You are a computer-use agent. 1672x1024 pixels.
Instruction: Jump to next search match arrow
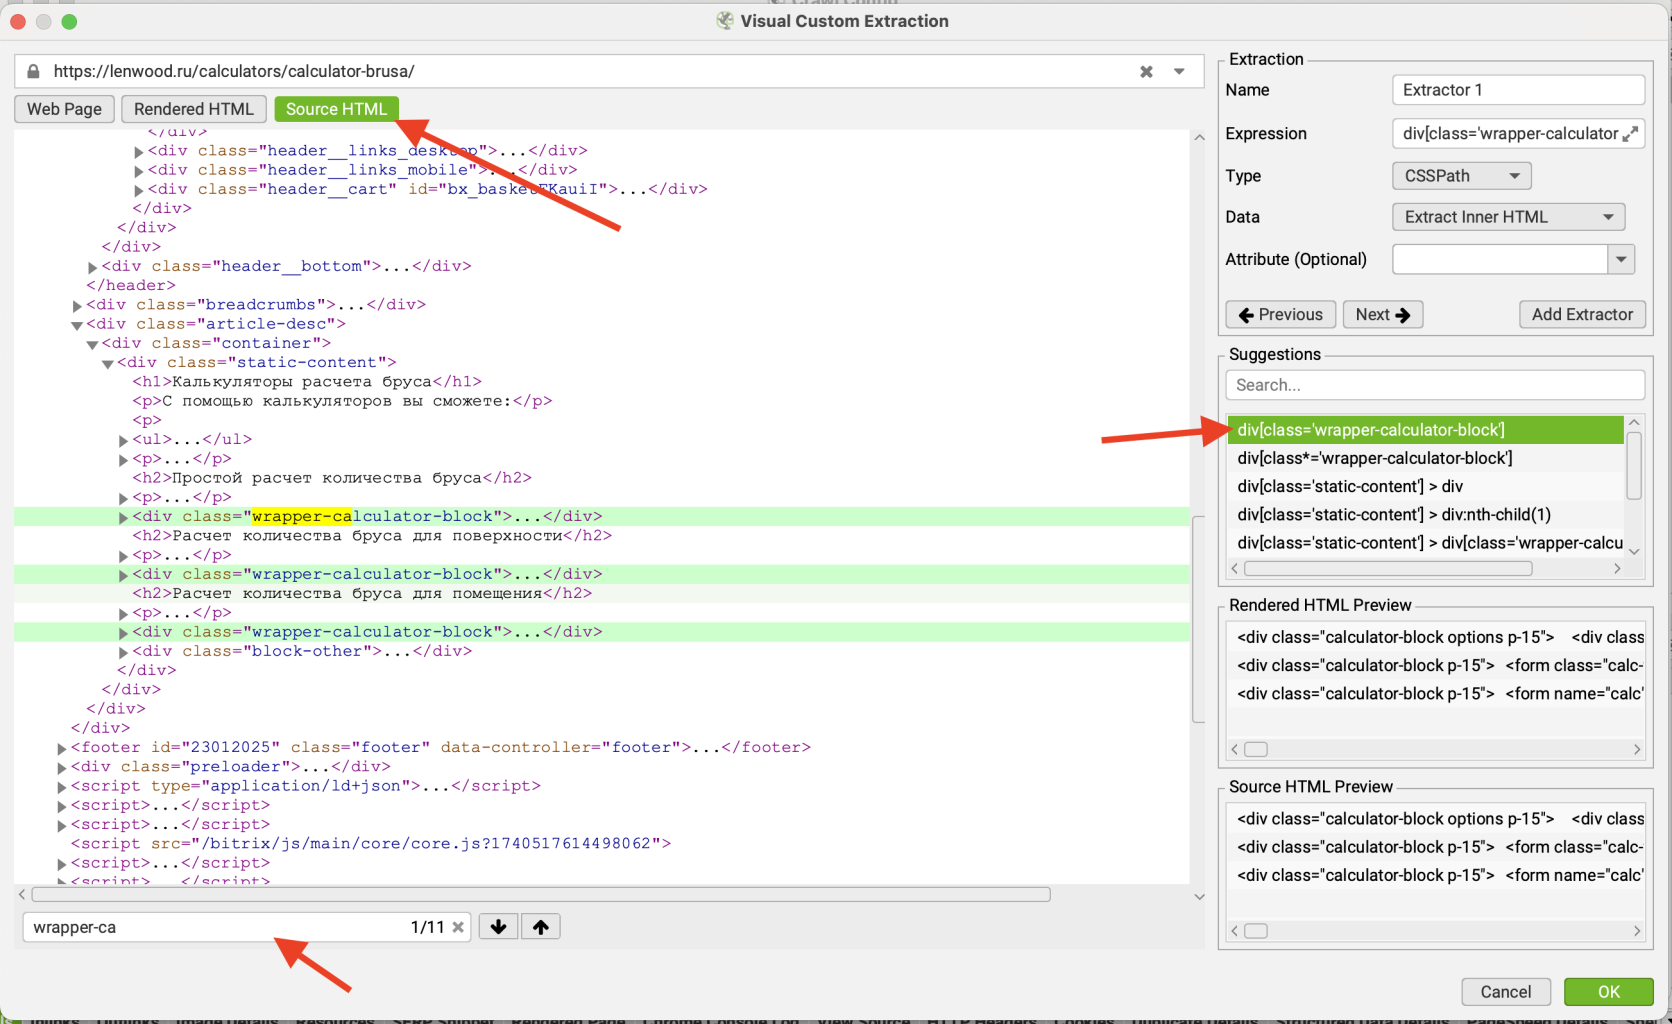point(498,927)
